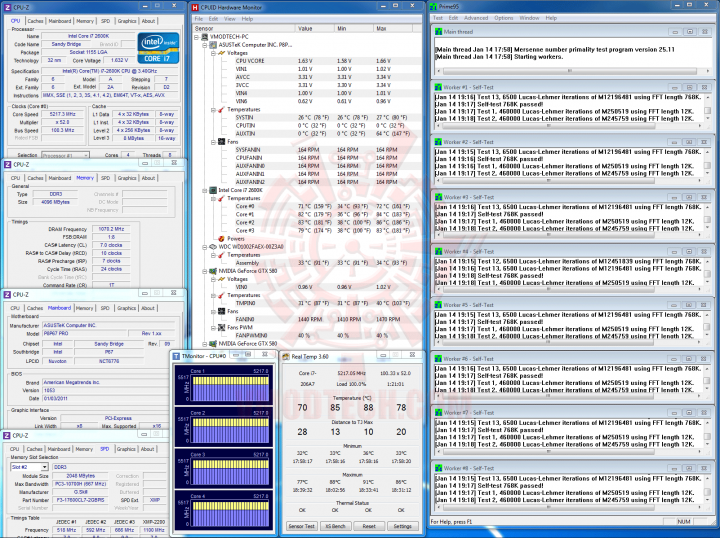Collapse the first NVIDIA GeForce GTX 580 node
Viewport: 720px width, 538px height.
(x=205, y=271)
